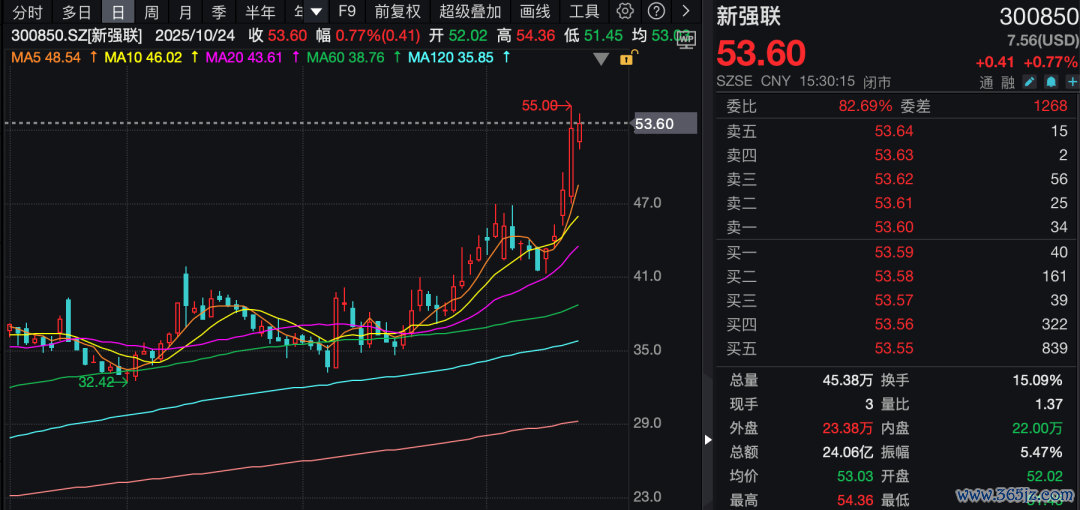This screenshot has height=510, width=1080.
Task: Click the help question mark icon
Action: [x=656, y=12]
